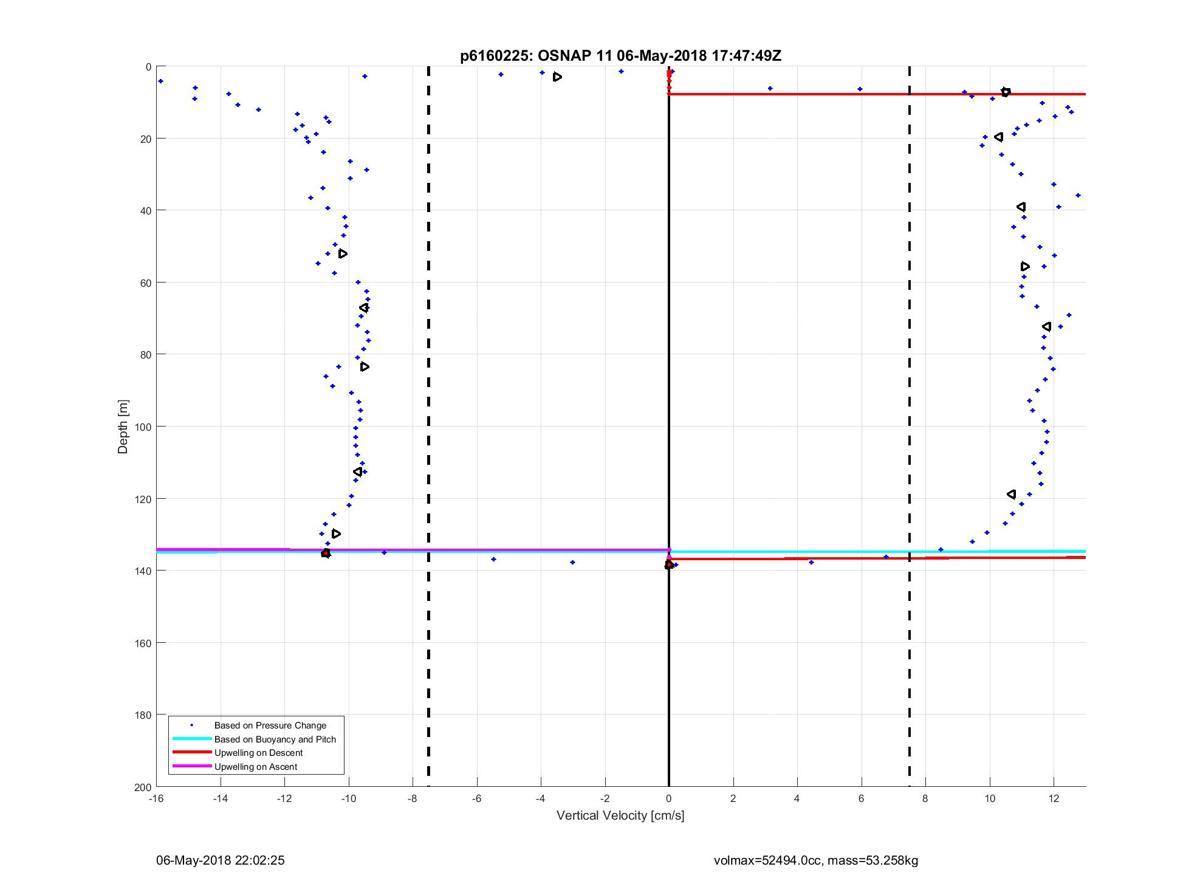Click x-axis tick label 4

[x=797, y=799]
